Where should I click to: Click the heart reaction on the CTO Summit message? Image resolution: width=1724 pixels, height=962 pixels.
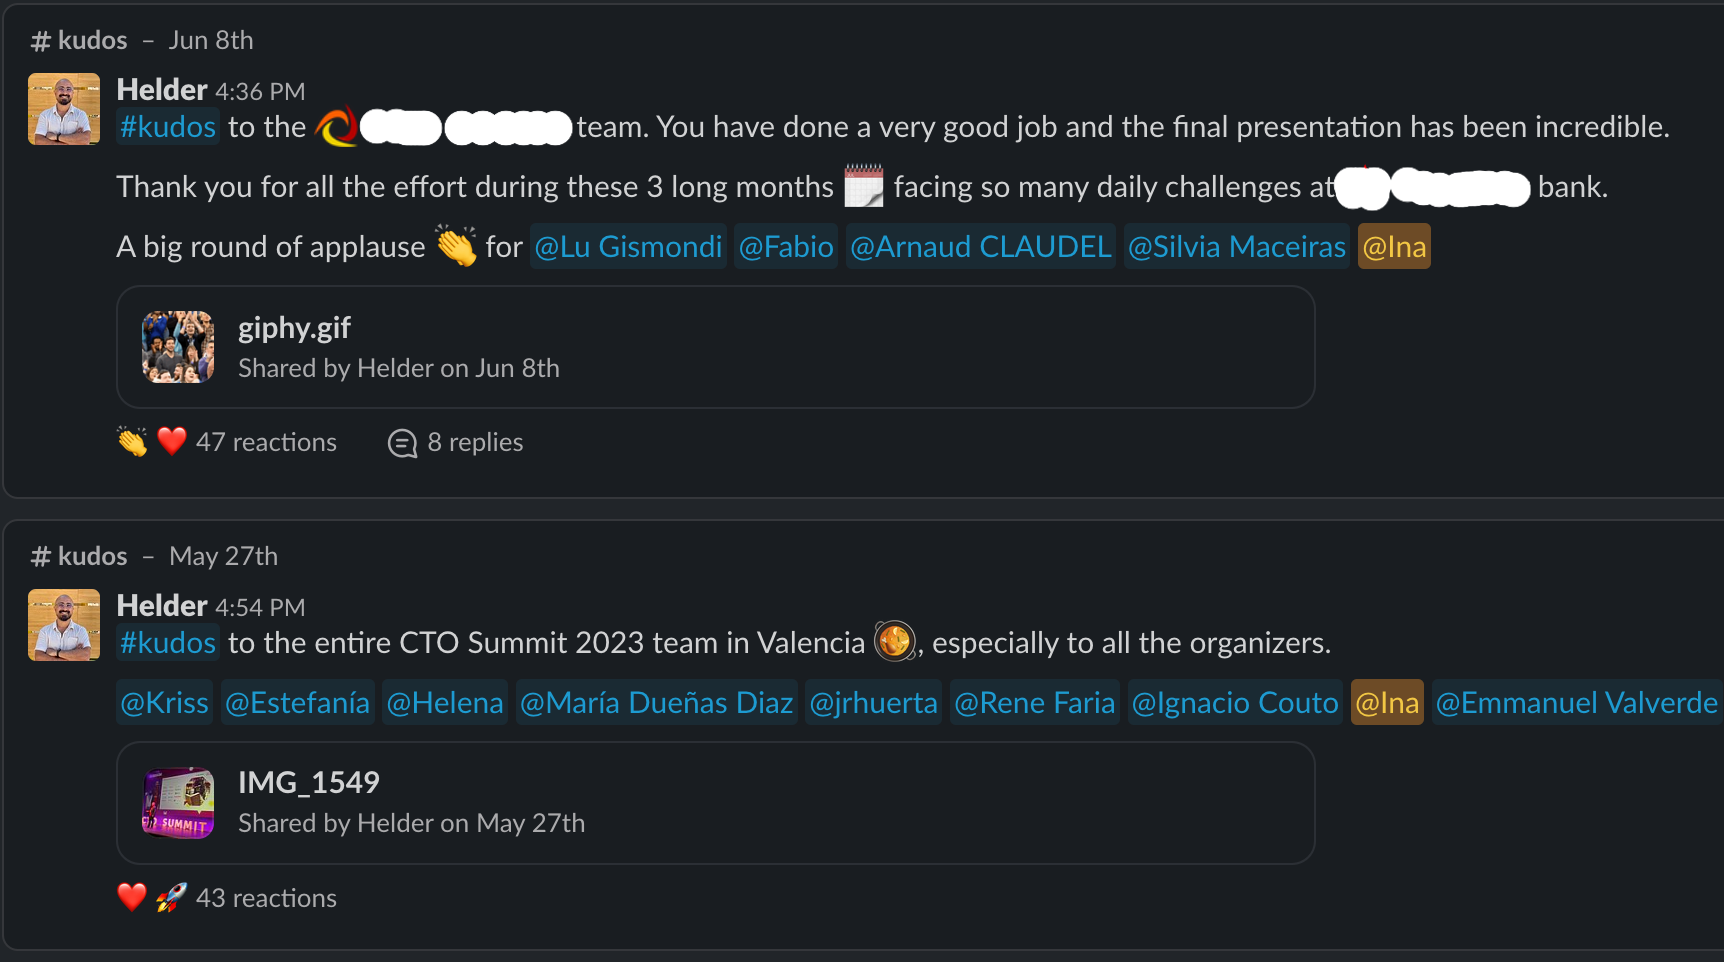pos(131,897)
